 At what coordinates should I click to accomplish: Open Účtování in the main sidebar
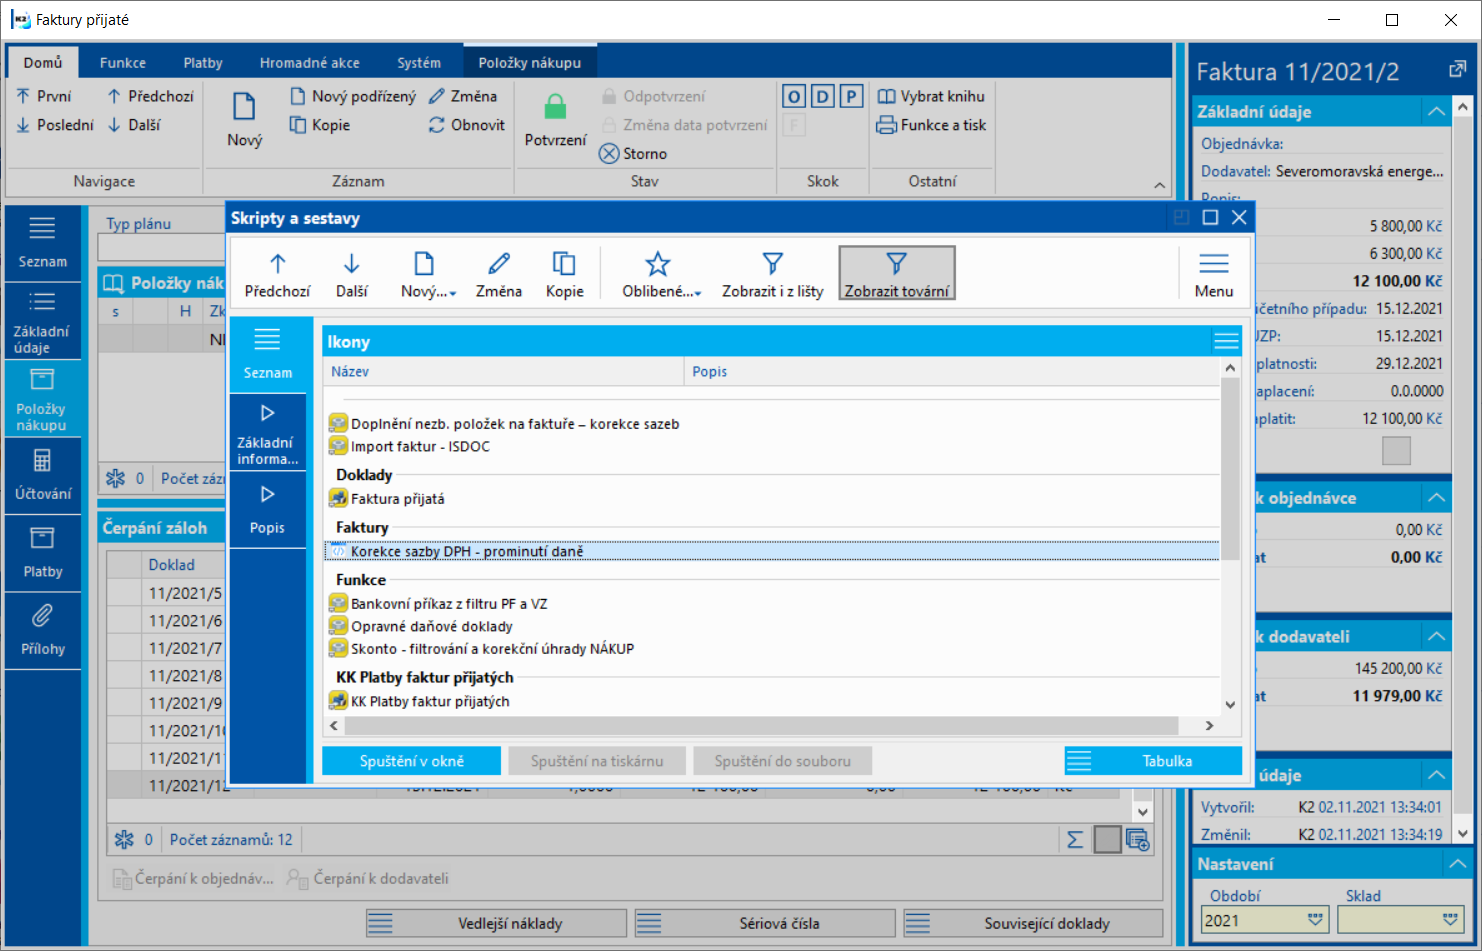coord(42,475)
